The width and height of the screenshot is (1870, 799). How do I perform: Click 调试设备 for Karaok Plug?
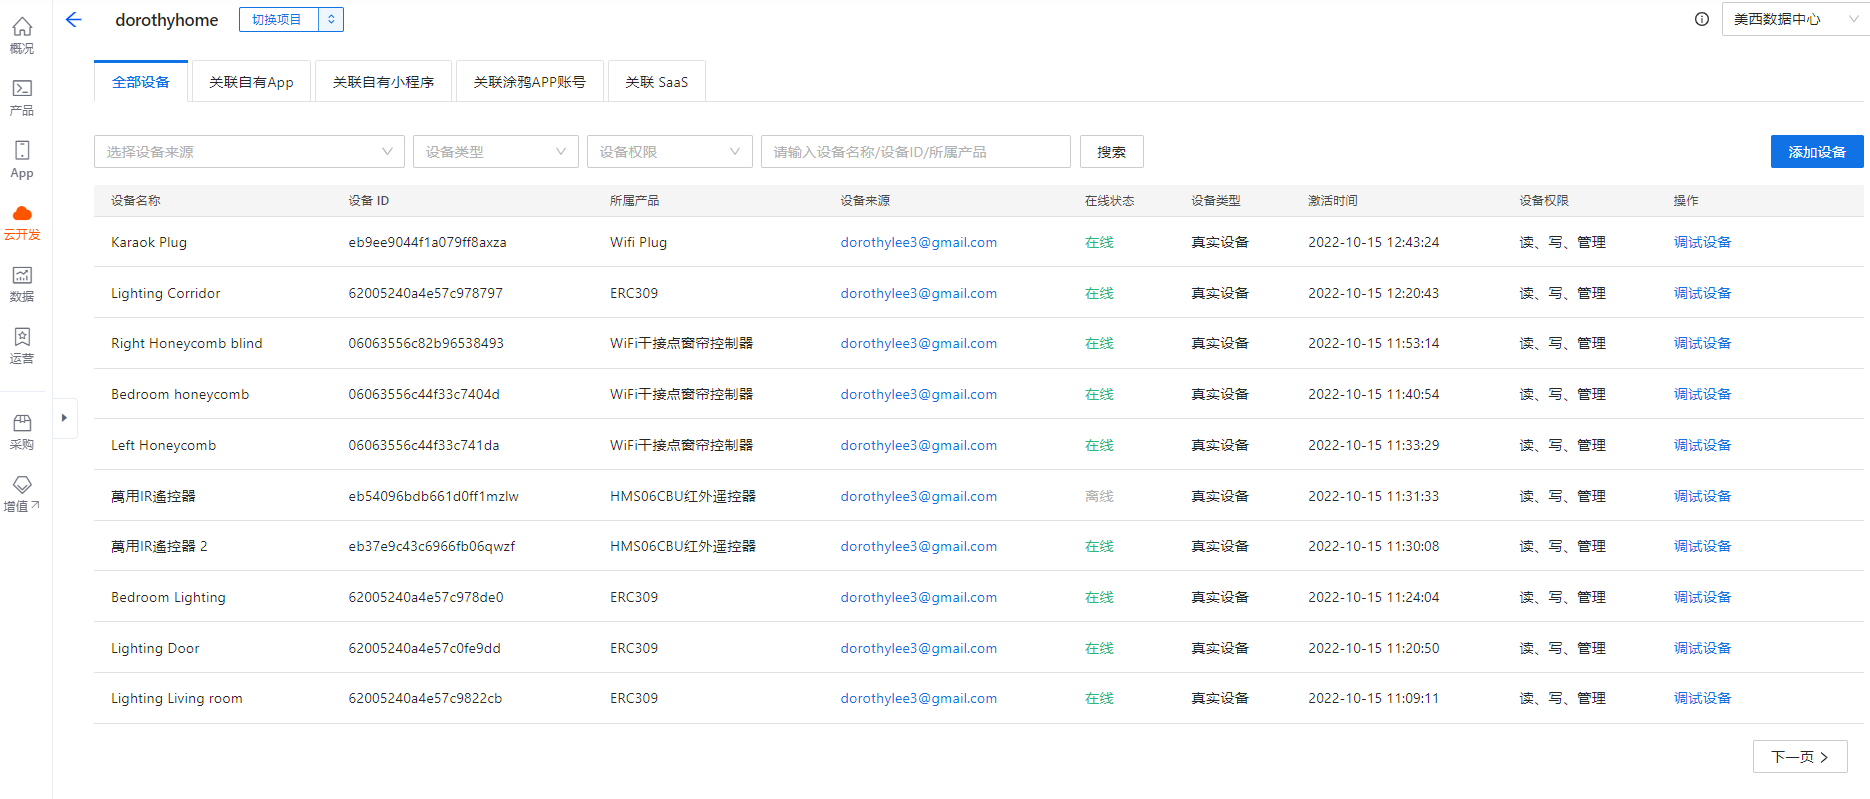pos(1702,242)
